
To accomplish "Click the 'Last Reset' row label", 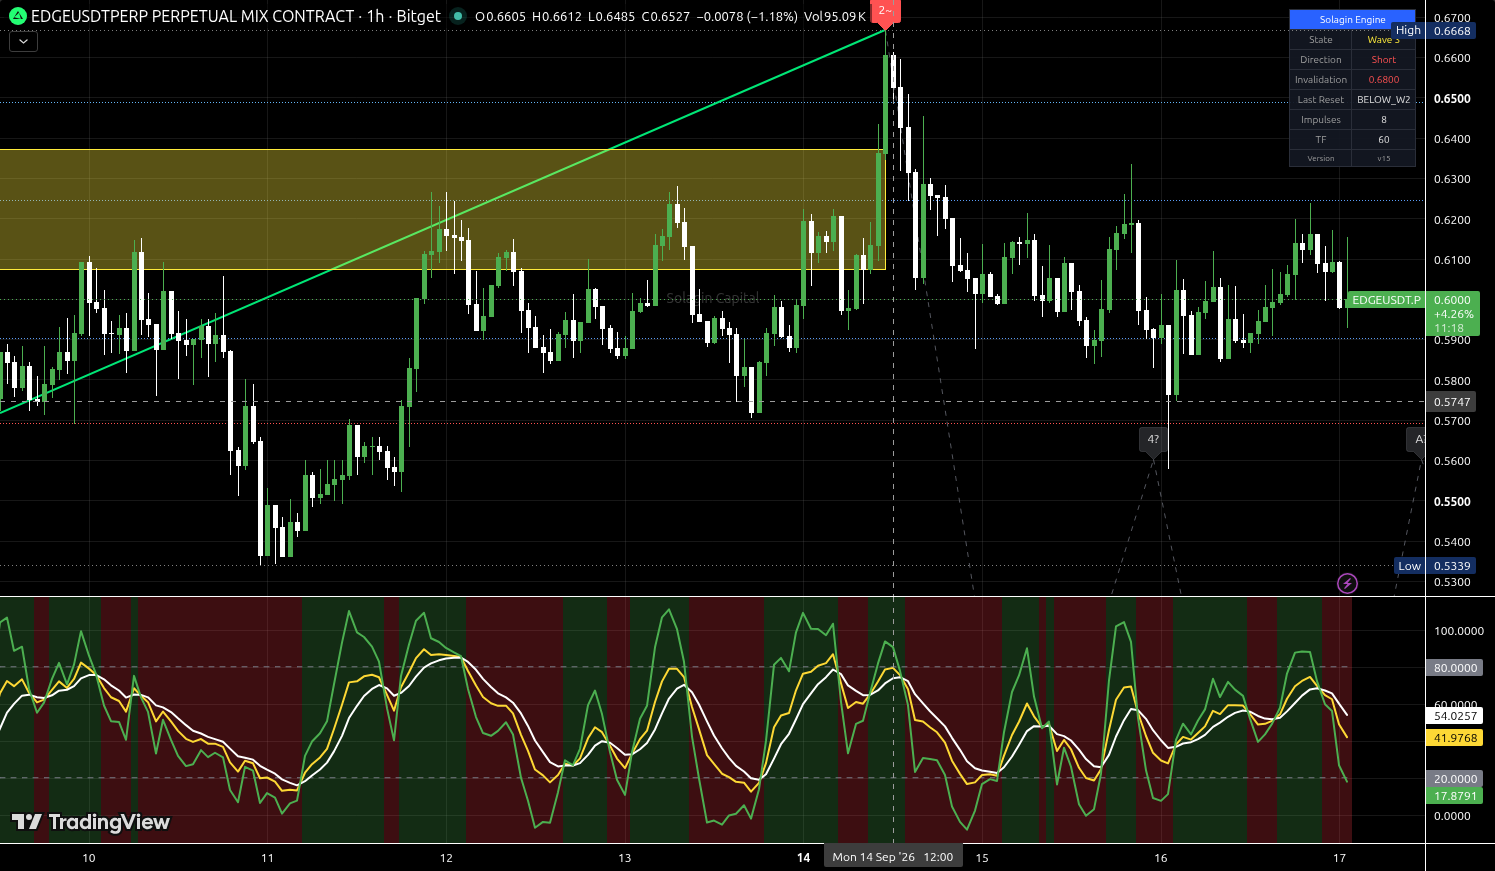I will click(x=1321, y=100).
